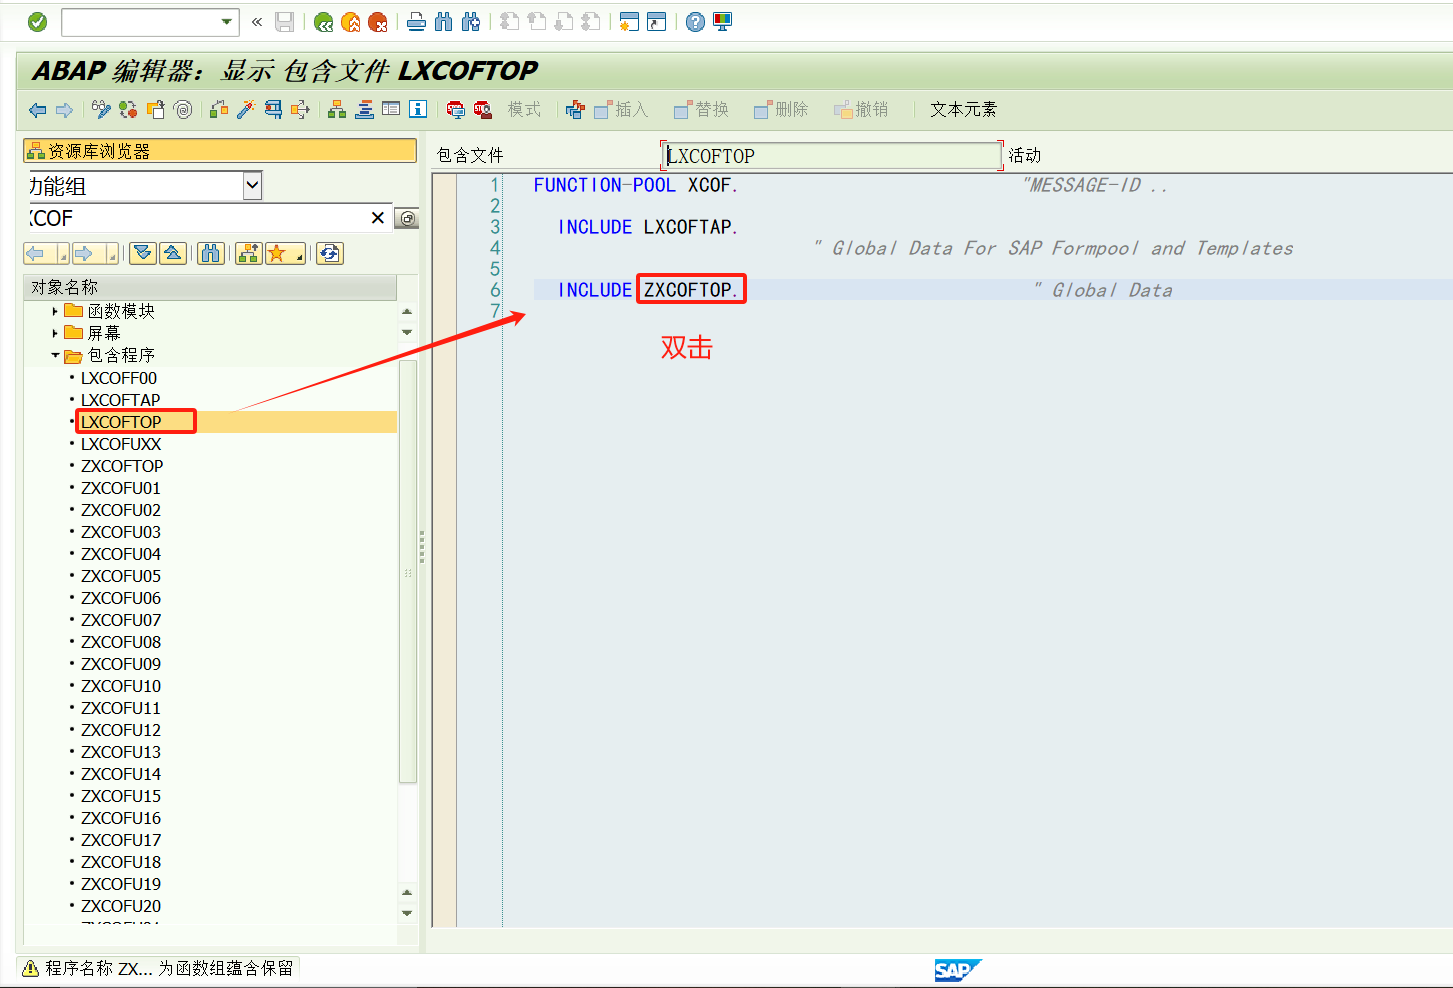Click the 包含文件 LXCOFTOP name field
The width and height of the screenshot is (1453, 988).
coord(832,156)
